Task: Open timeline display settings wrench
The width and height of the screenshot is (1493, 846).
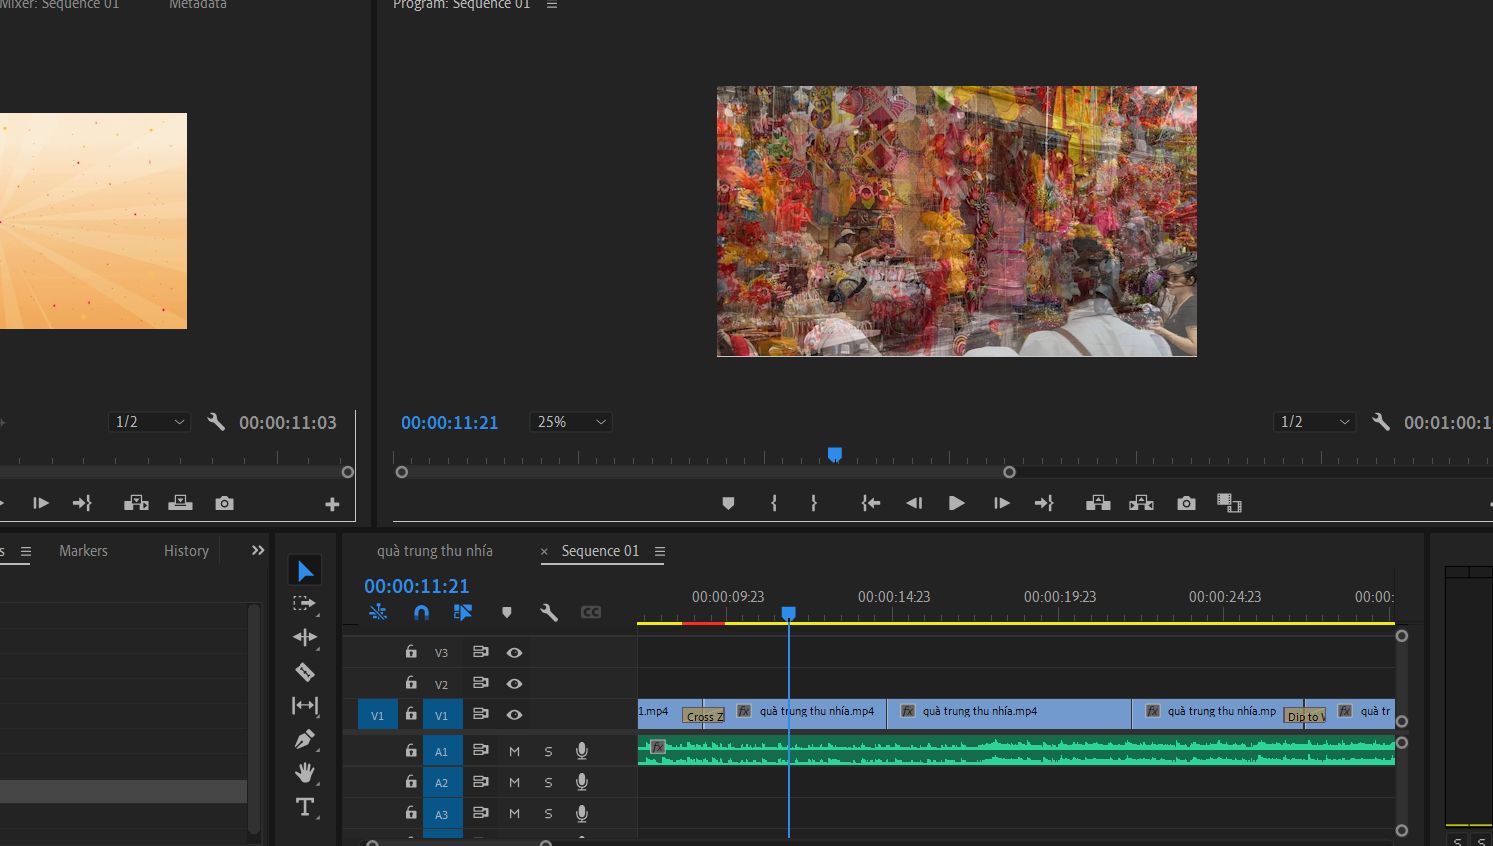Action: point(548,612)
